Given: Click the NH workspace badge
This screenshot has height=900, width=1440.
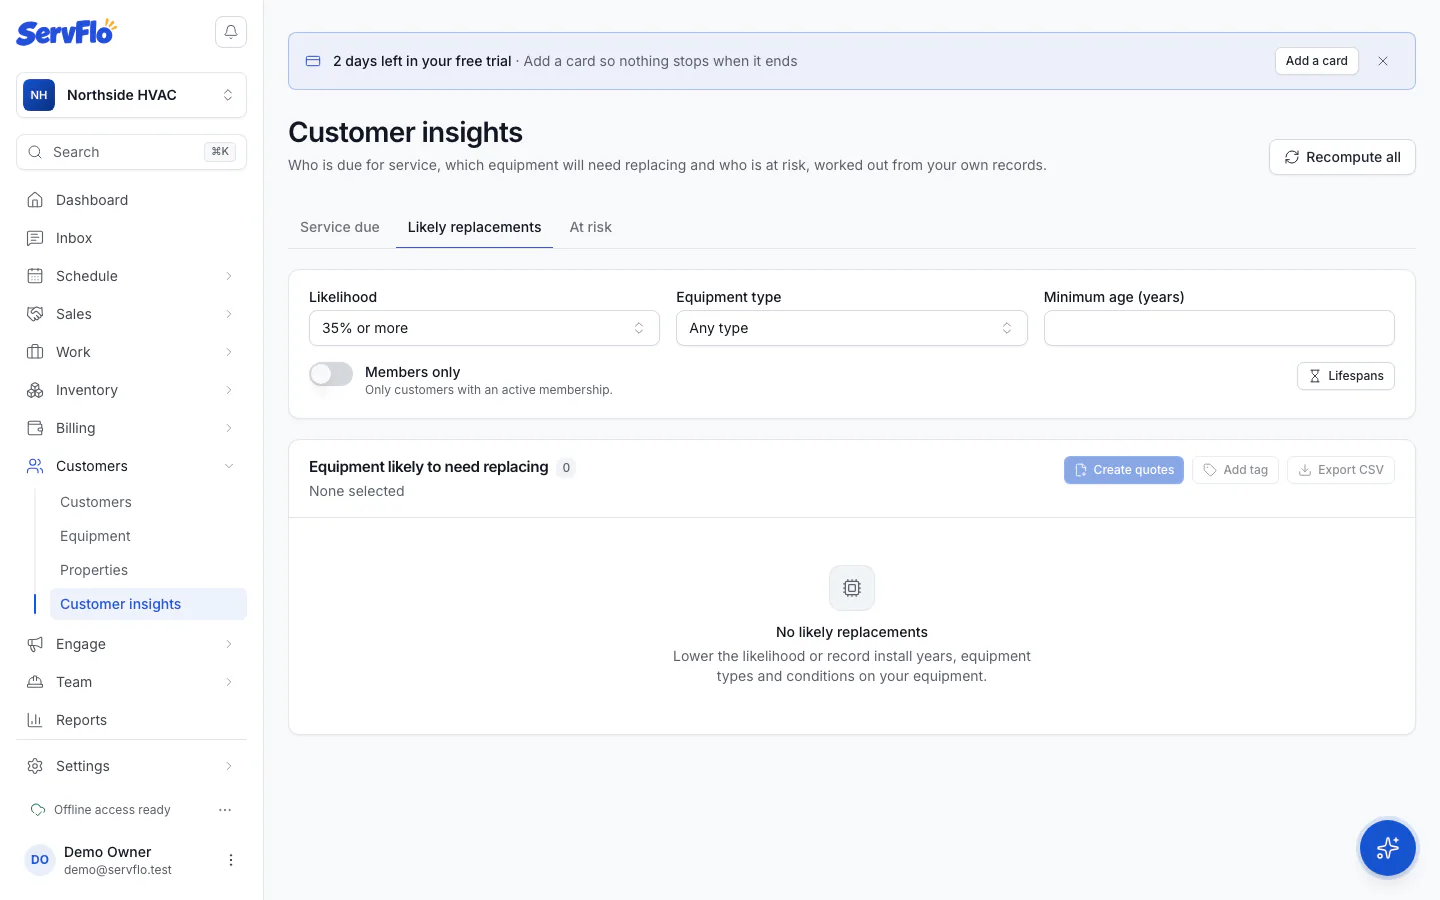Looking at the screenshot, I should pyautogui.click(x=39, y=95).
